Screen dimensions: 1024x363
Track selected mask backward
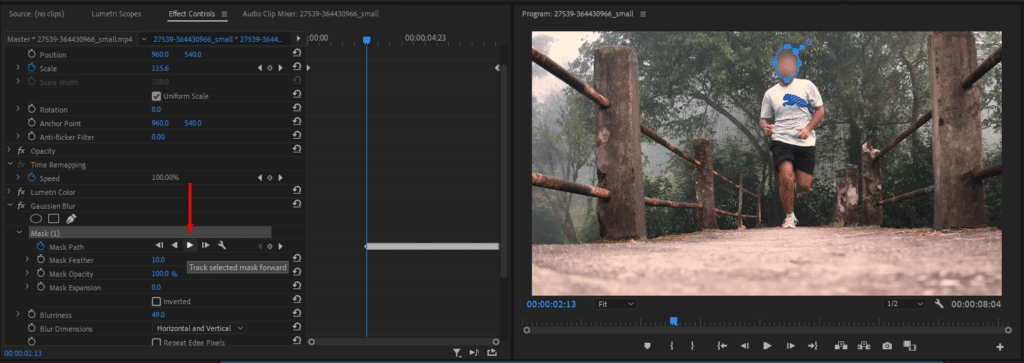pos(174,245)
